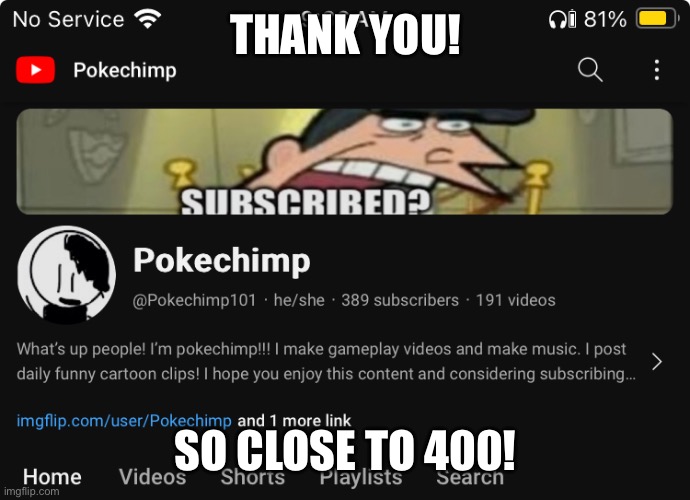Screen dimensions: 690x500
Task: Tap the Pokechimp title in the header bar
Action: click(125, 70)
